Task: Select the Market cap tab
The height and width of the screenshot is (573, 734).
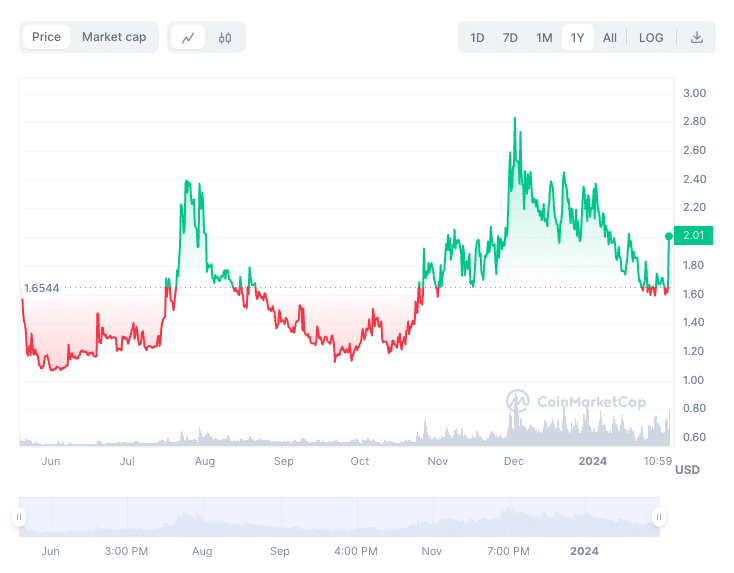Action: pyautogui.click(x=114, y=37)
